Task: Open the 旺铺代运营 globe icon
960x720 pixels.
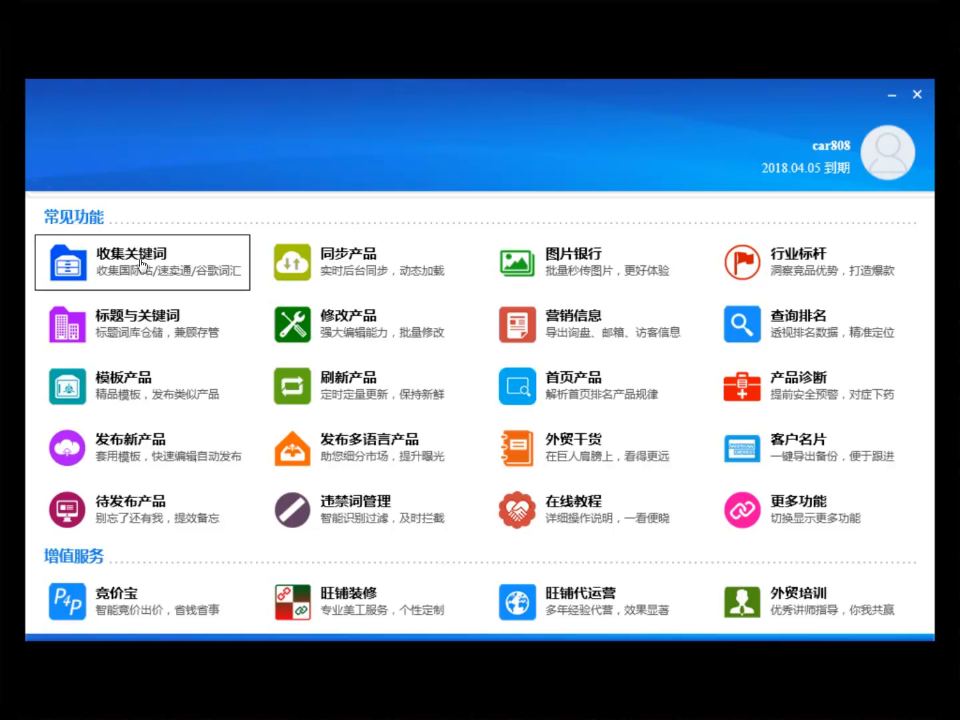Action: pos(517,601)
